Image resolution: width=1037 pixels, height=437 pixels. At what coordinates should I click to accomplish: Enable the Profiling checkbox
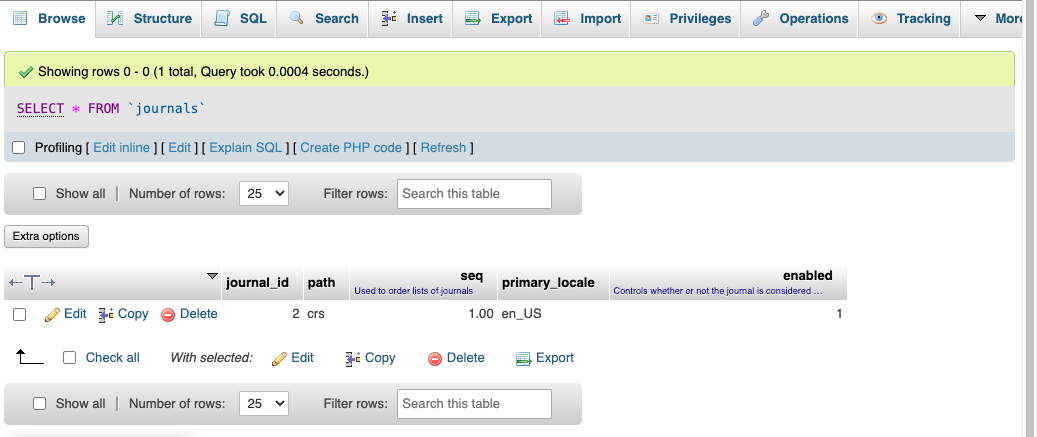pos(18,148)
